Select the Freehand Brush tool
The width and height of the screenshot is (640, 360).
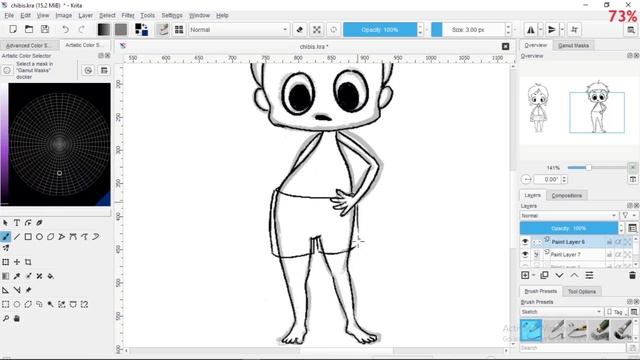click(x=6, y=237)
